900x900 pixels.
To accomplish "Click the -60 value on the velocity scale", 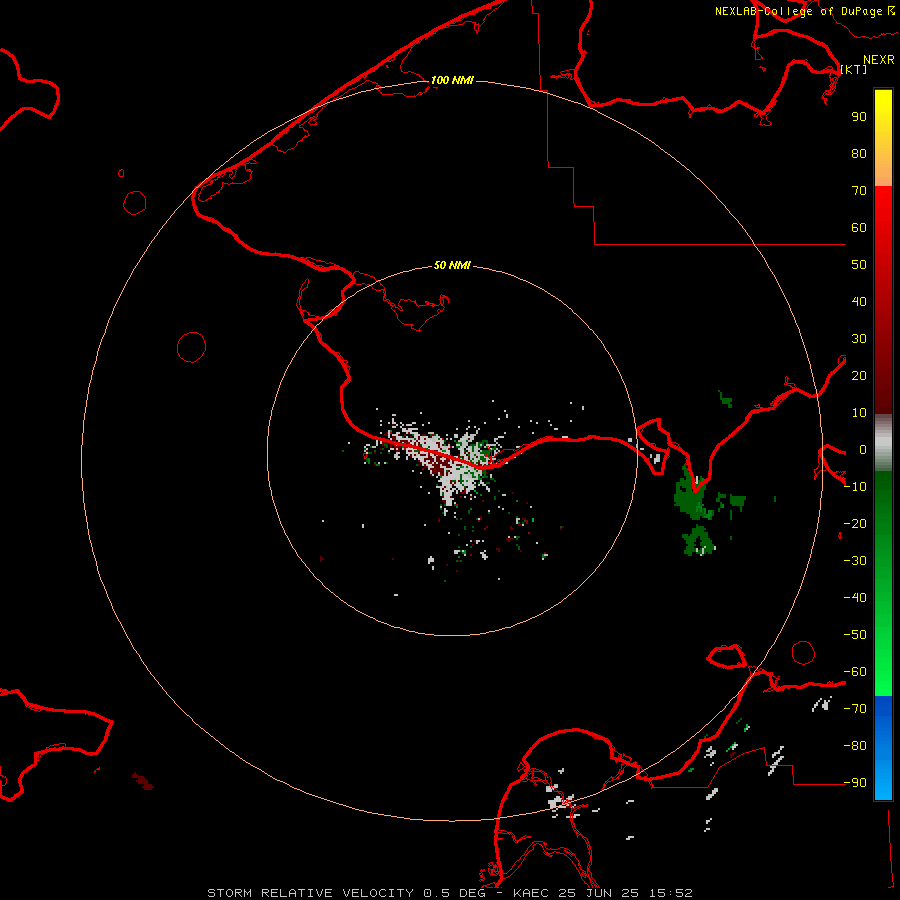I will pos(855,672).
